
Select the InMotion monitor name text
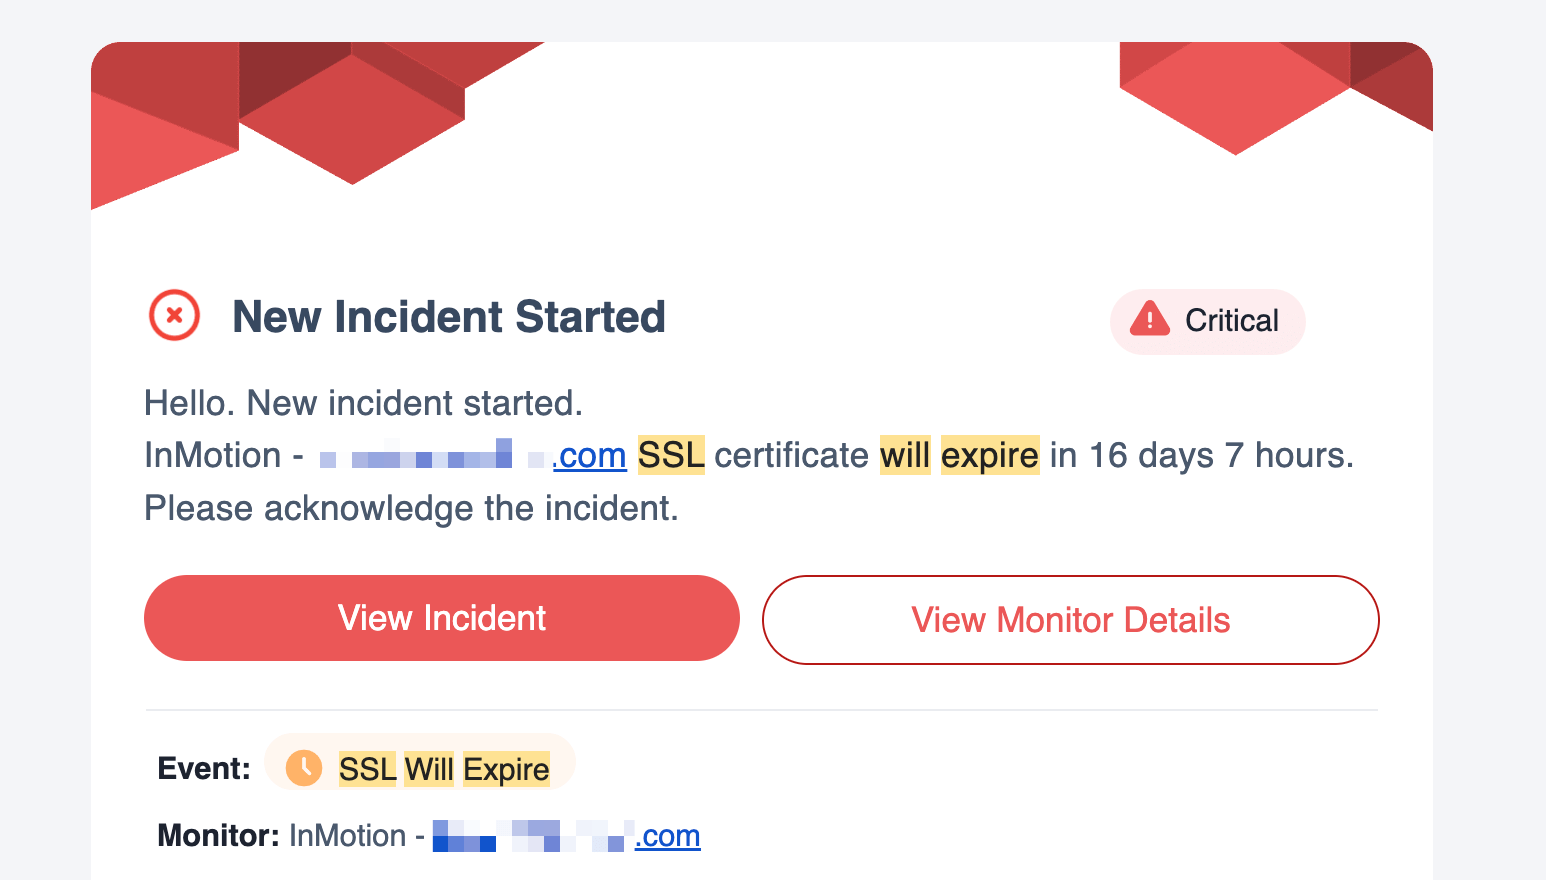tap(347, 835)
